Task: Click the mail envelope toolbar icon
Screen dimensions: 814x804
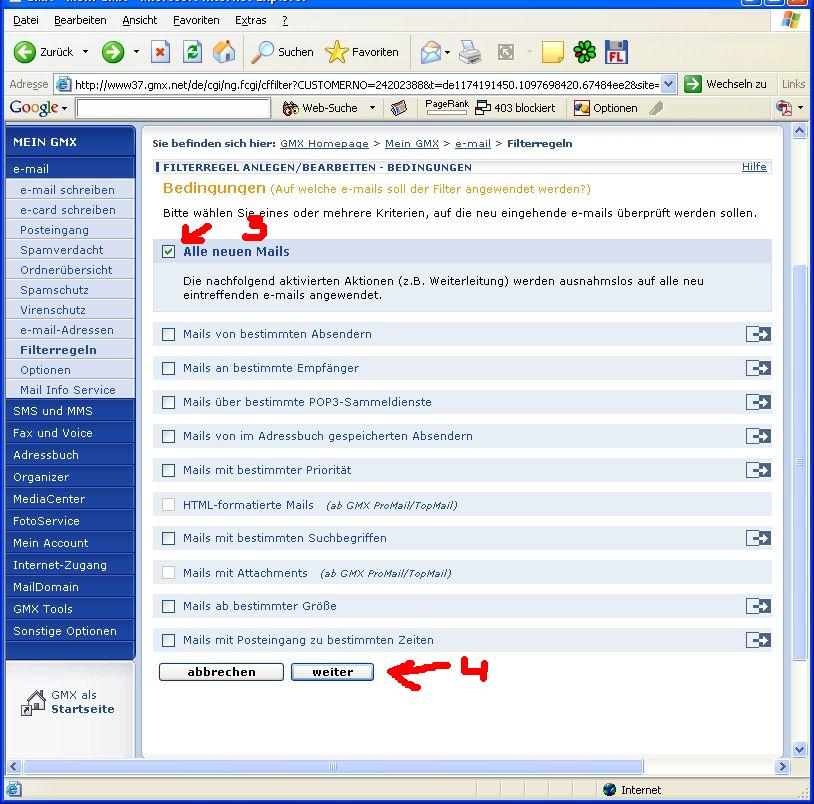Action: click(430, 52)
